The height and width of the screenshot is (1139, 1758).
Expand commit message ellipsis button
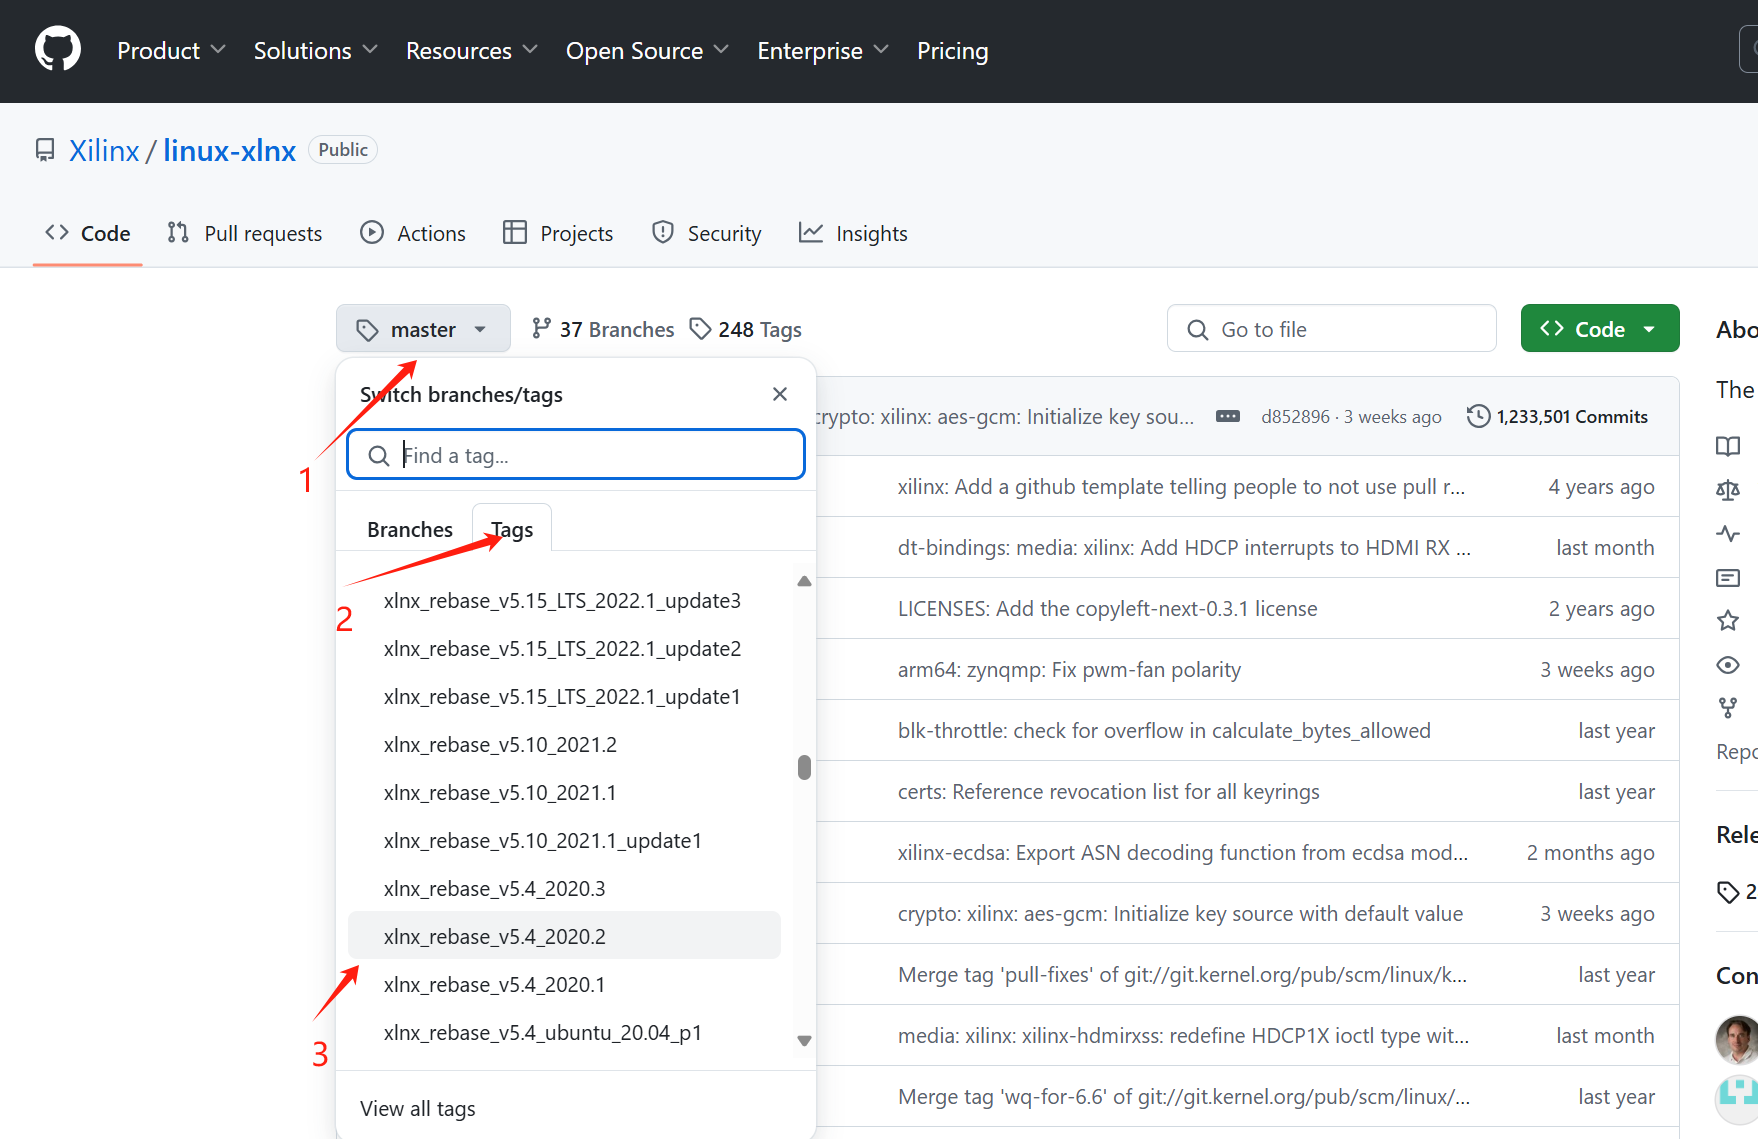tap(1228, 417)
